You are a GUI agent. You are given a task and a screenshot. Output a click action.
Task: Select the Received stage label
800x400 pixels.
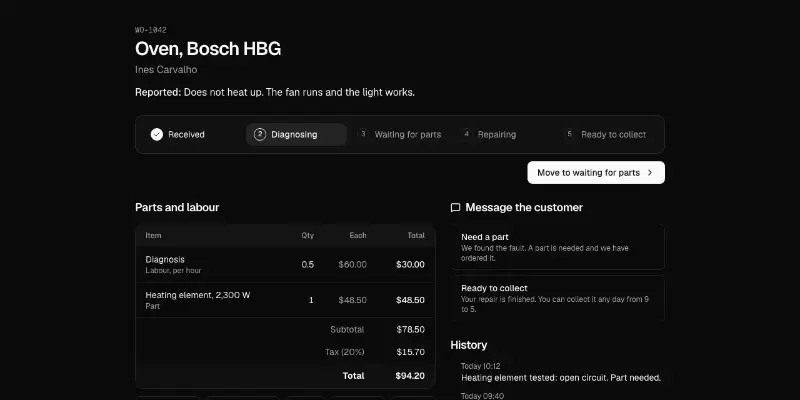click(186, 135)
